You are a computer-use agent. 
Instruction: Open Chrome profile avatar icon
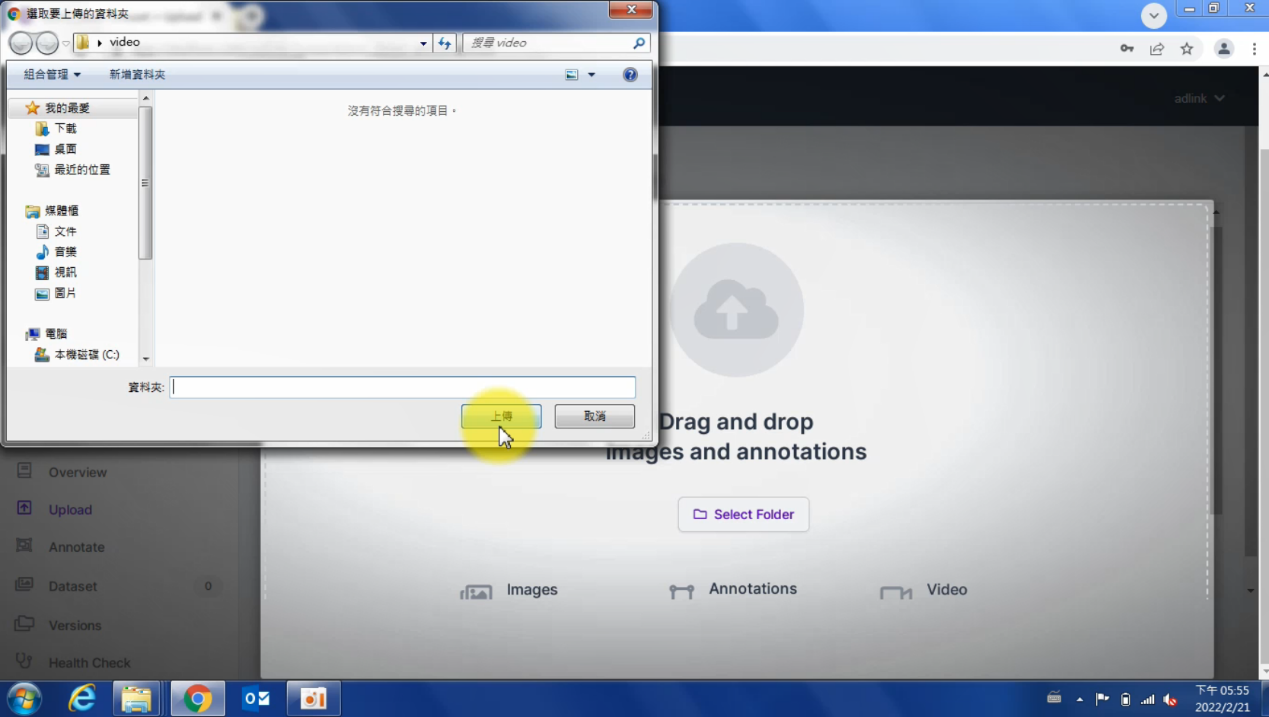coord(1223,49)
